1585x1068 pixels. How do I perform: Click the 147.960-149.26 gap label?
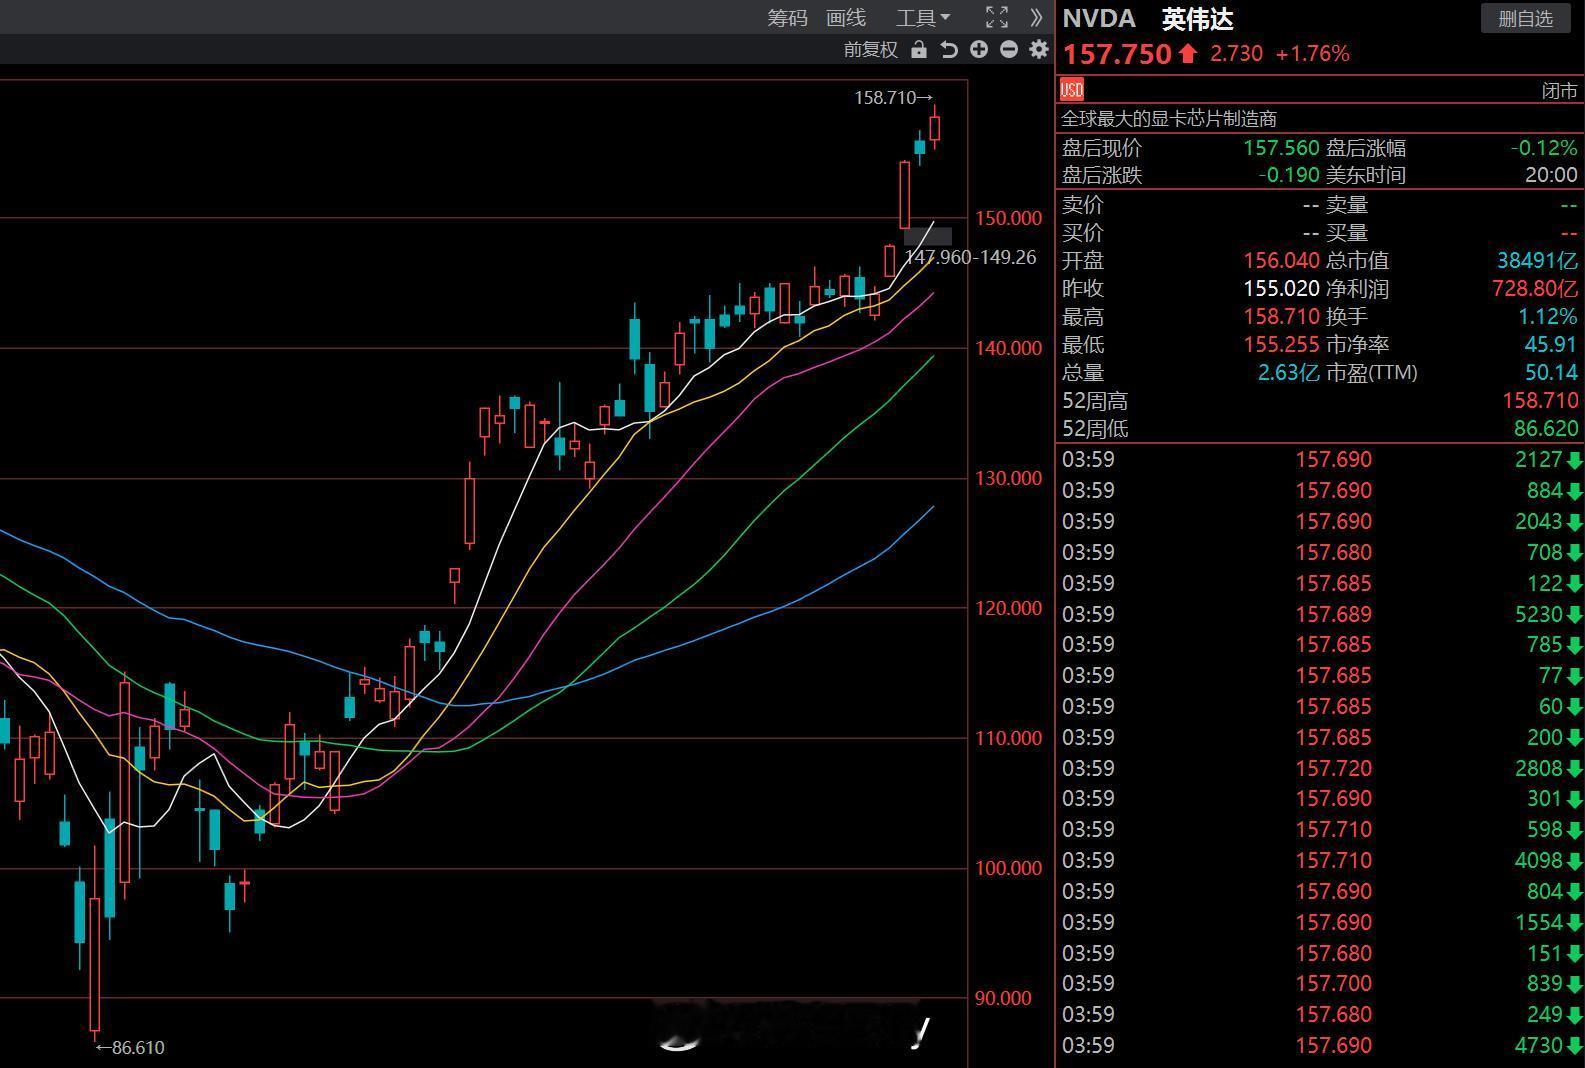click(970, 257)
